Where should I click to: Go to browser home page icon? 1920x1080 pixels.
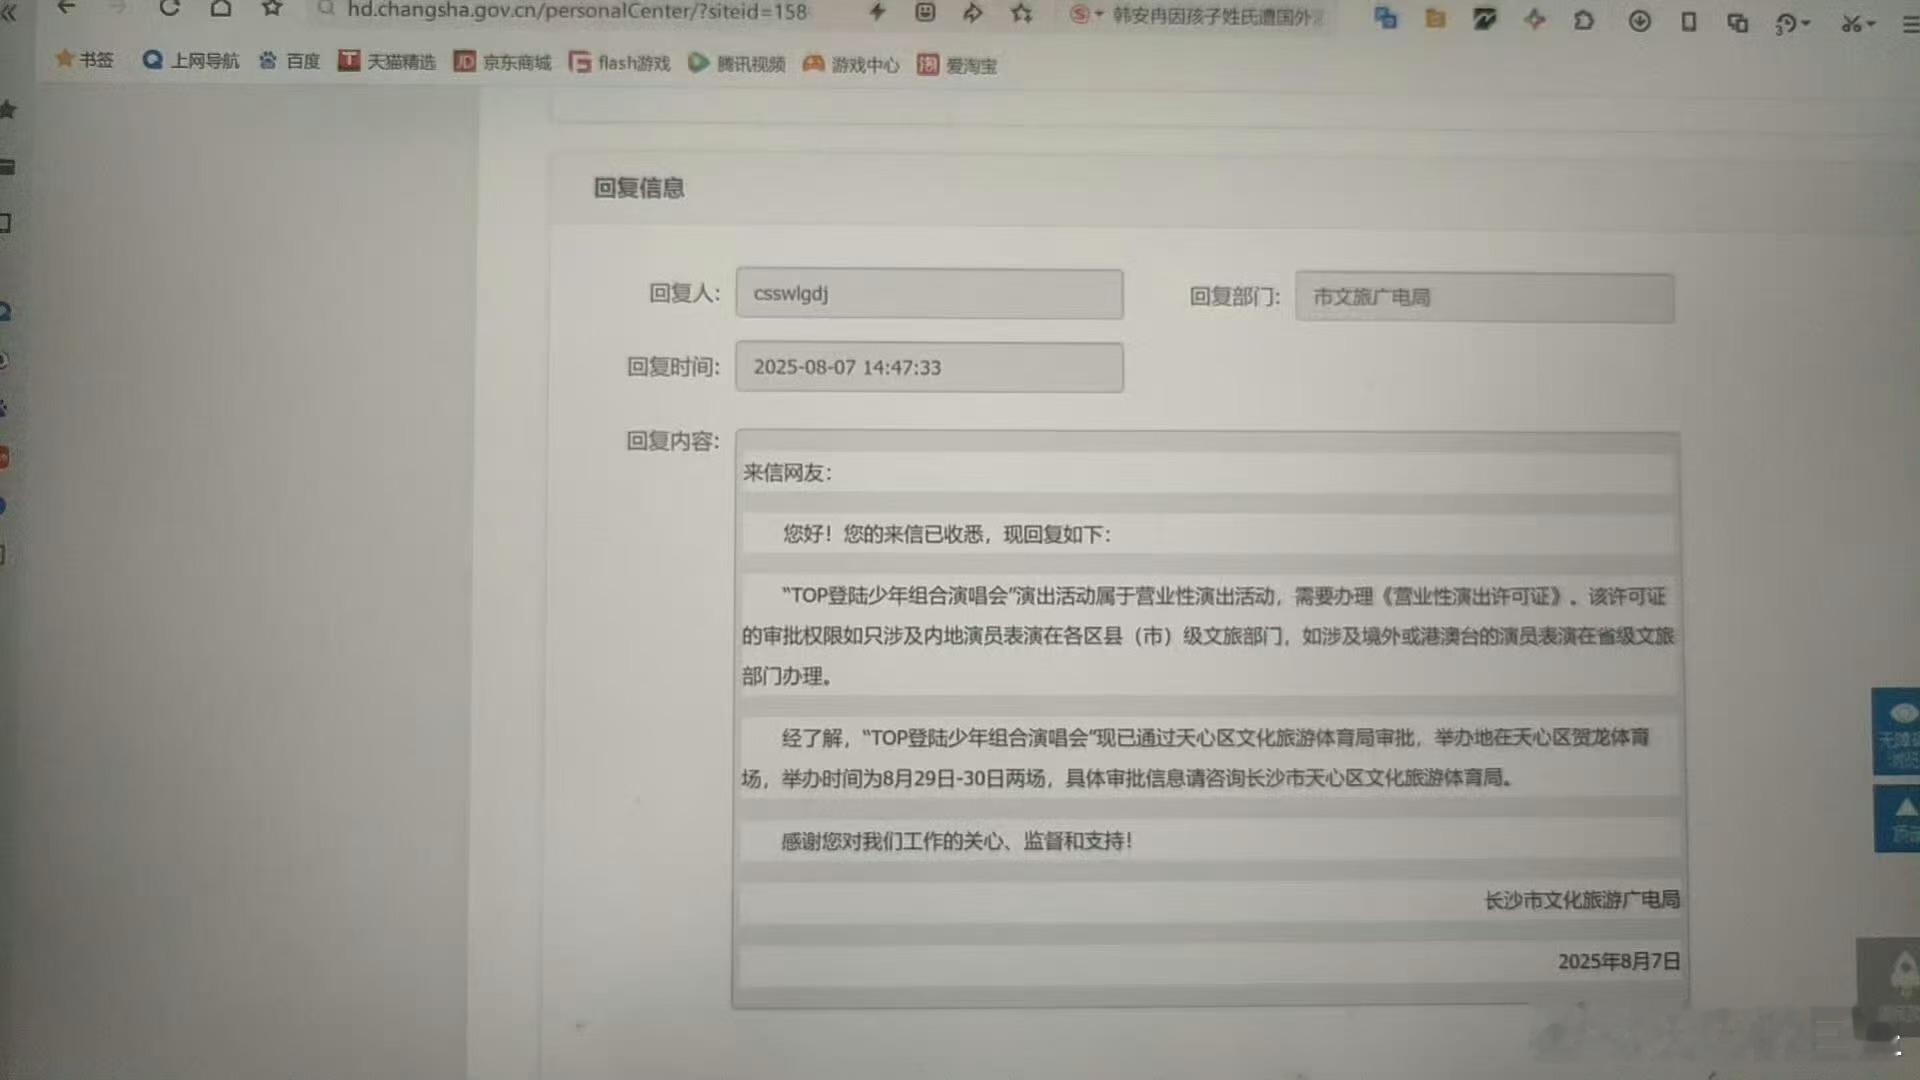[x=221, y=8]
